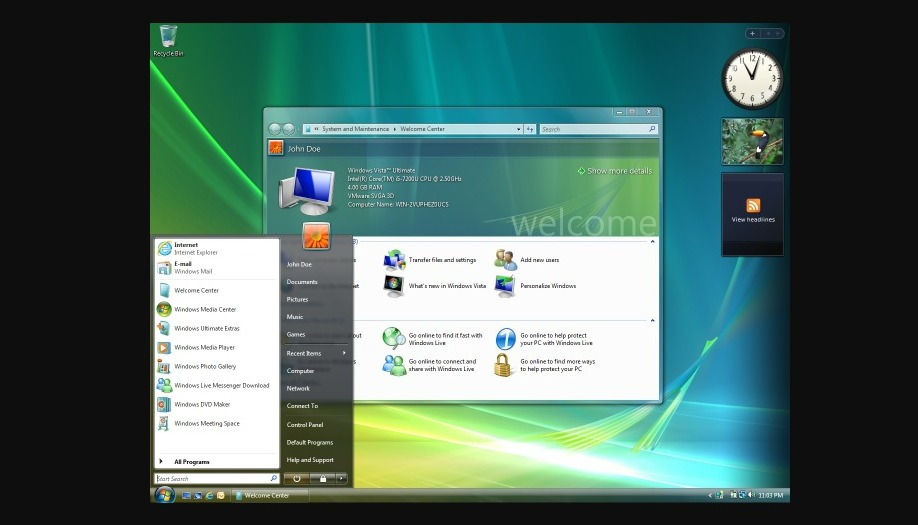The height and width of the screenshot is (525, 918).
Task: Open shutdown options arrow beside lock button
Action: (341, 479)
